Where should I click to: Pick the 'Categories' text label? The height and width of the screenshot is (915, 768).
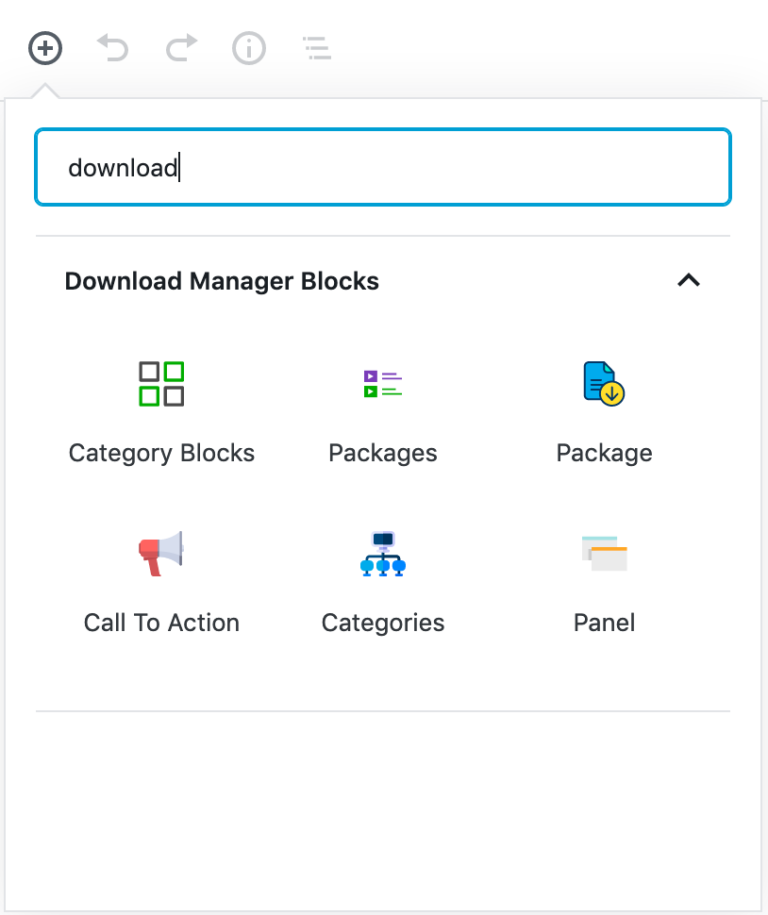(x=383, y=623)
